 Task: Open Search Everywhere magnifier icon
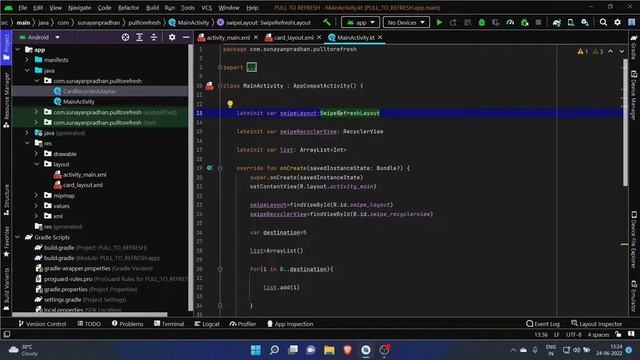pyautogui.click(x=603, y=22)
